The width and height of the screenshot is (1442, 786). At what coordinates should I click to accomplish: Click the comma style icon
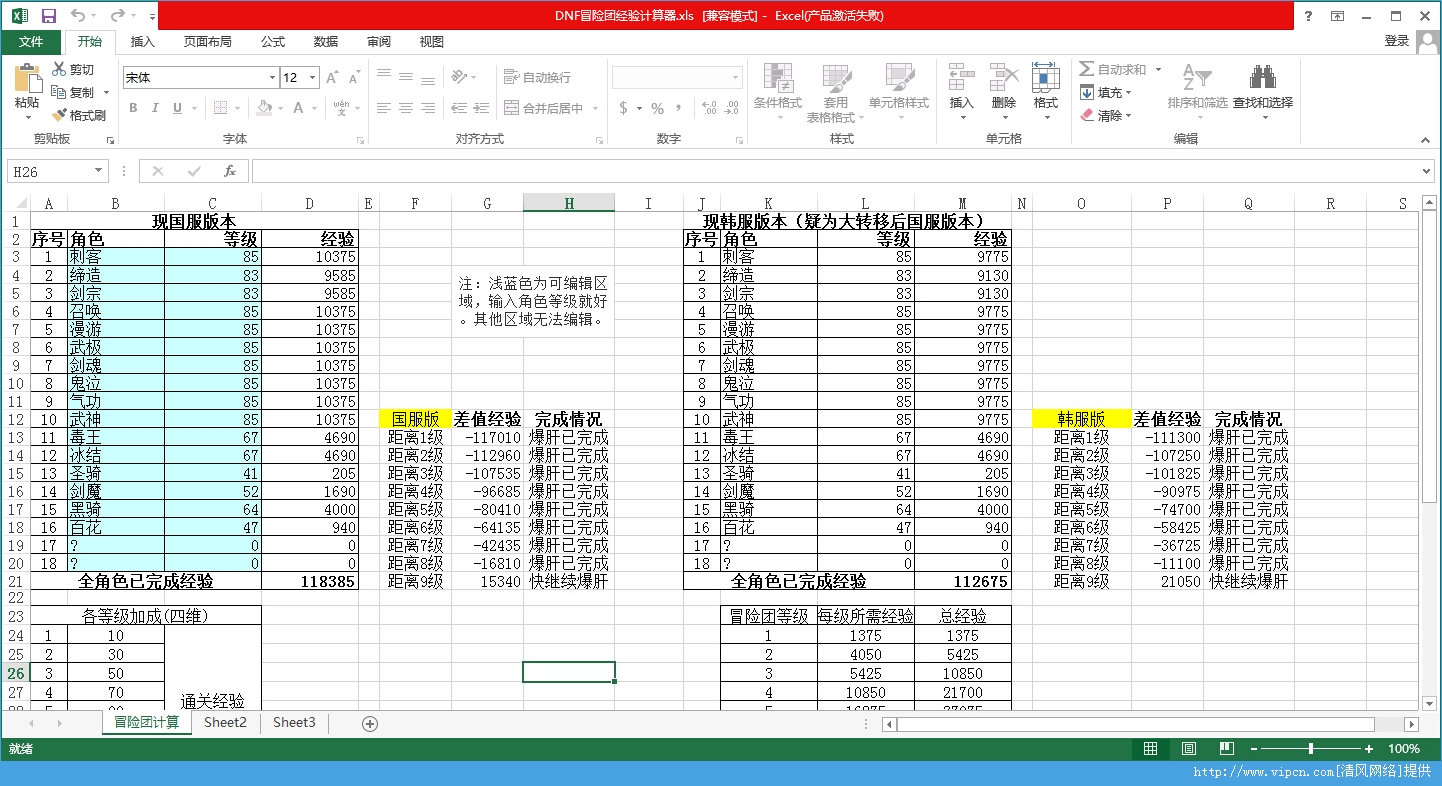[681, 108]
